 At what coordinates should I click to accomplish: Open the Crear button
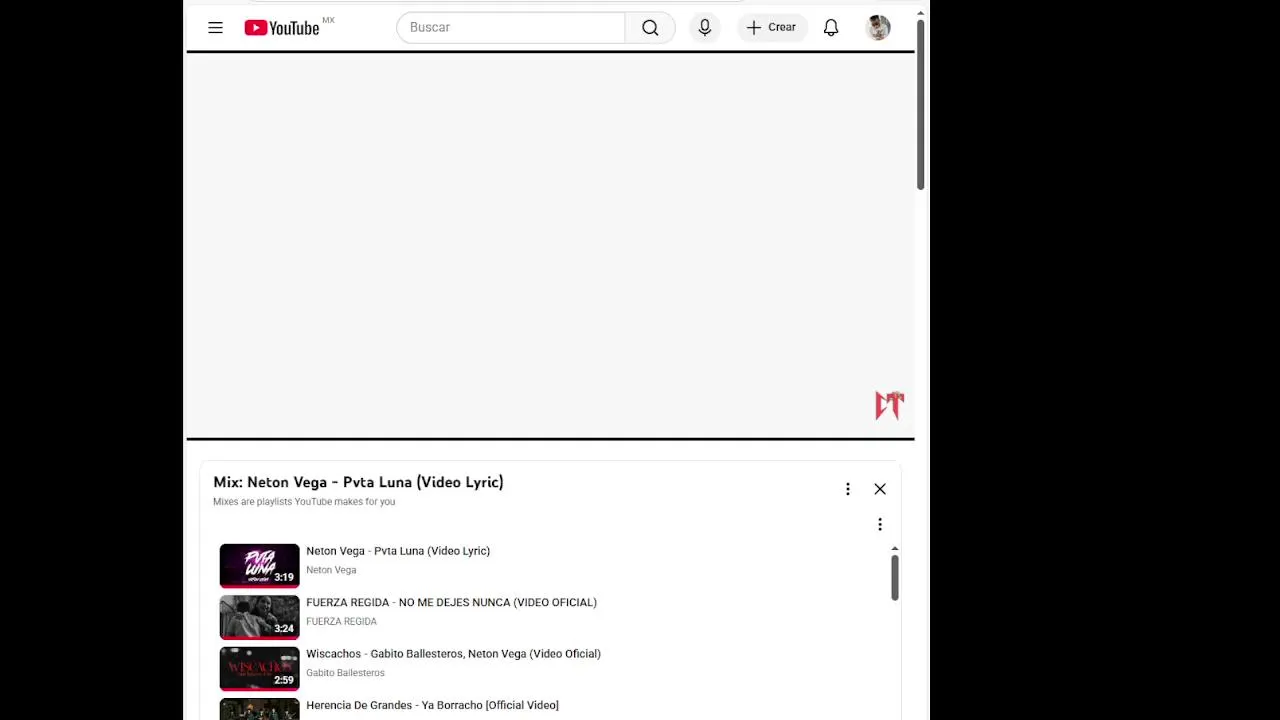point(771,28)
